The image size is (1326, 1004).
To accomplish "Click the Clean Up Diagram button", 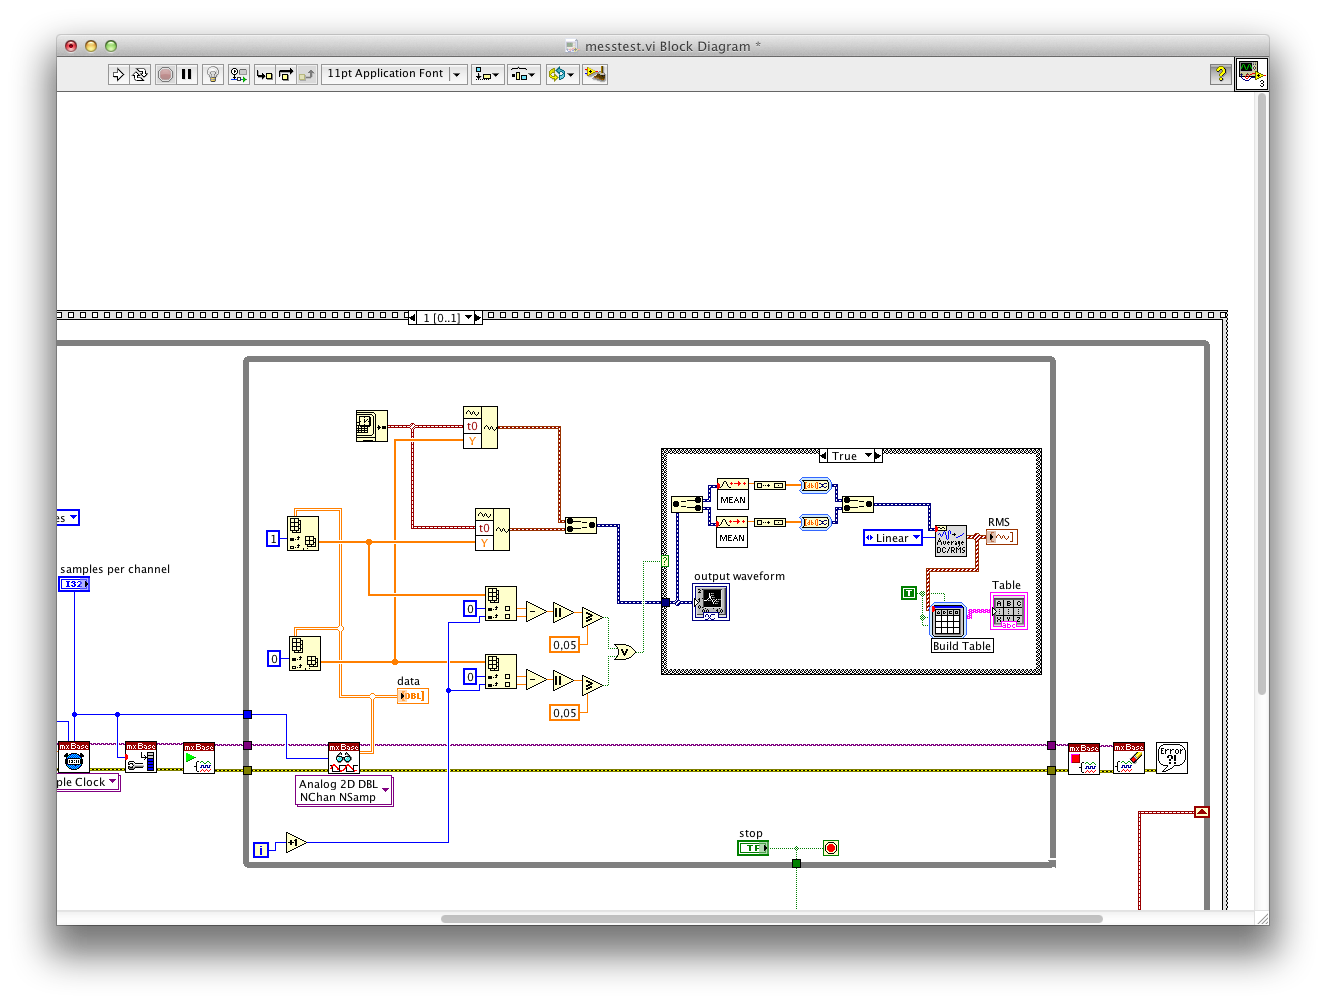I will click(x=595, y=74).
